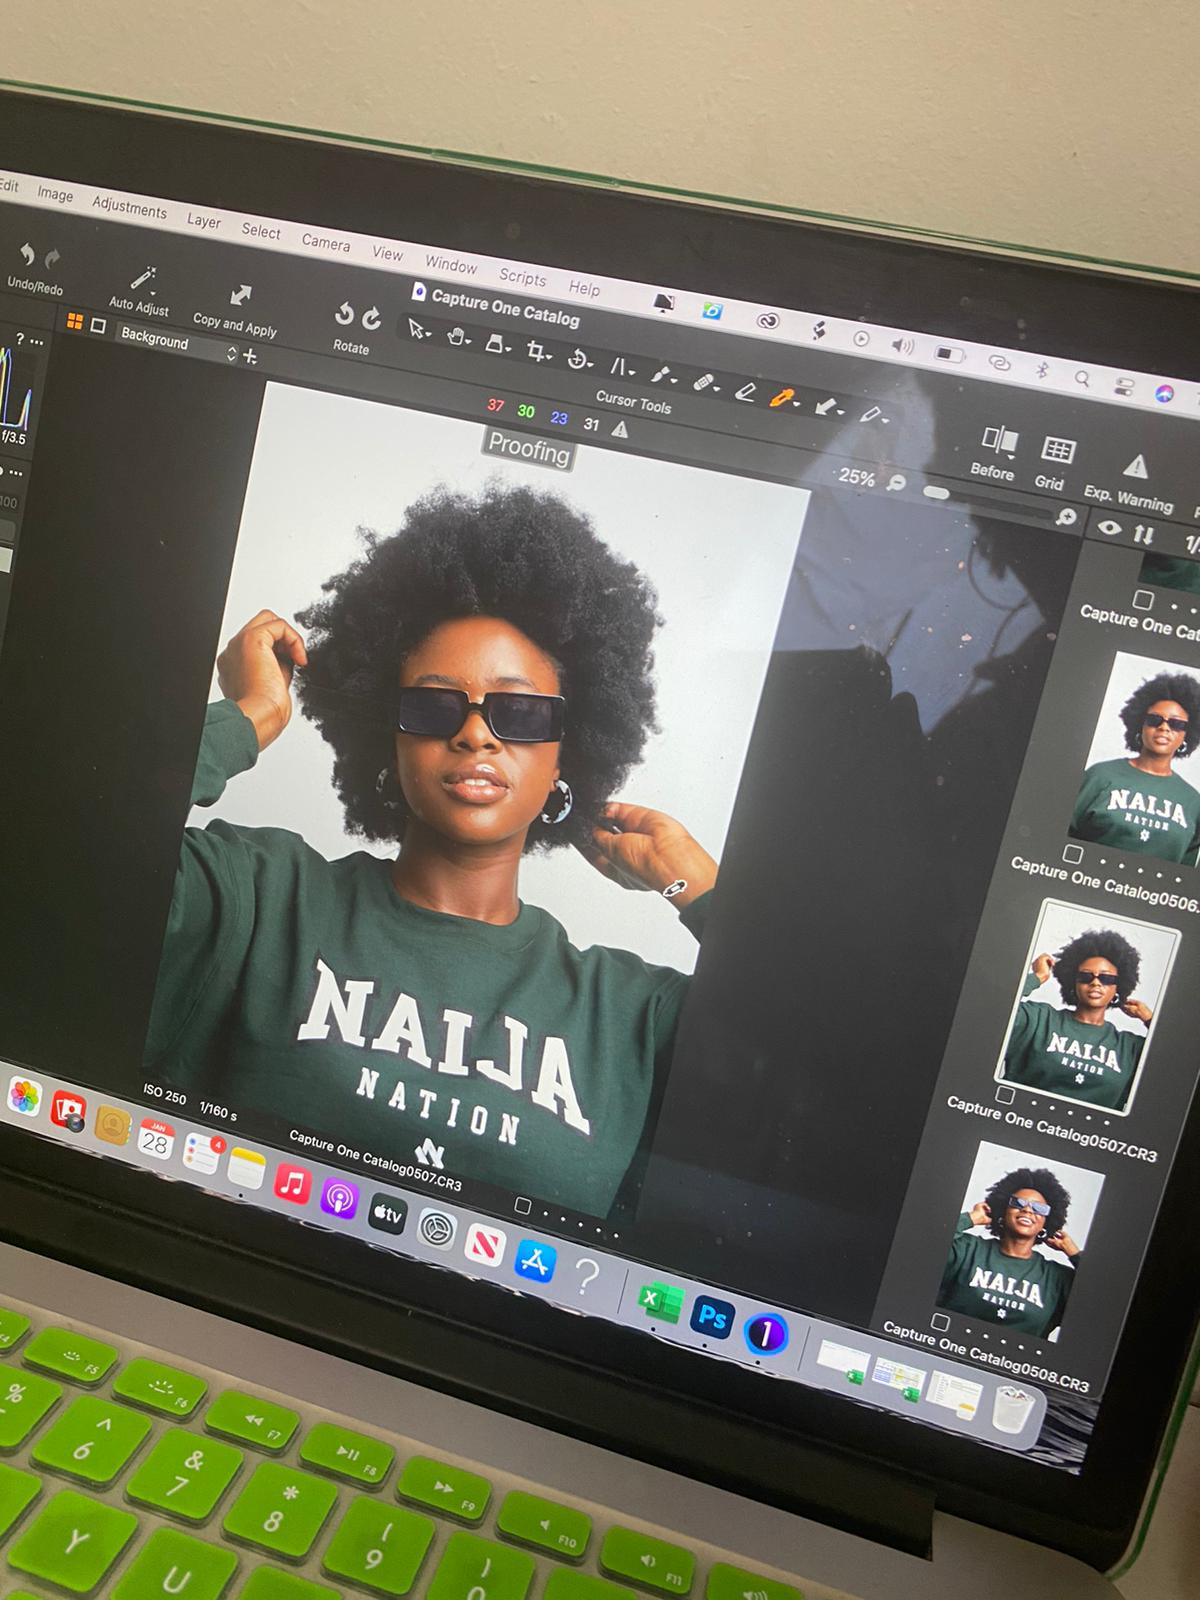Click the Exp. Warning triangle icon
1200x1600 pixels.
point(1135,466)
